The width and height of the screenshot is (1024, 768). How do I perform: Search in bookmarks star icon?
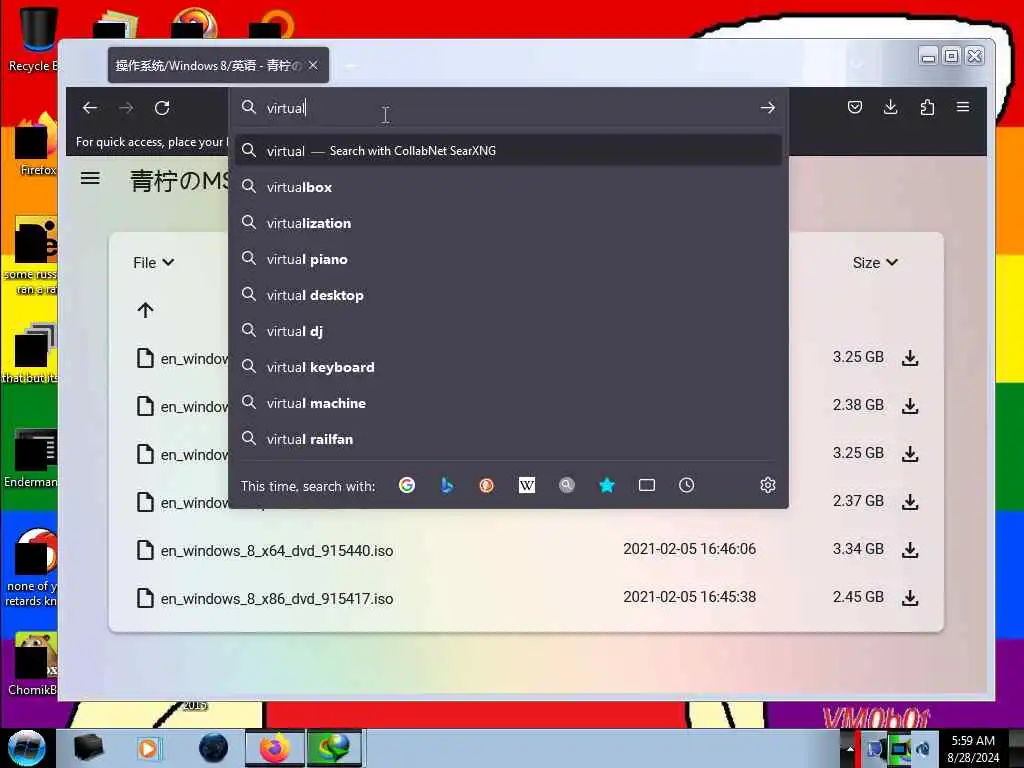click(607, 485)
